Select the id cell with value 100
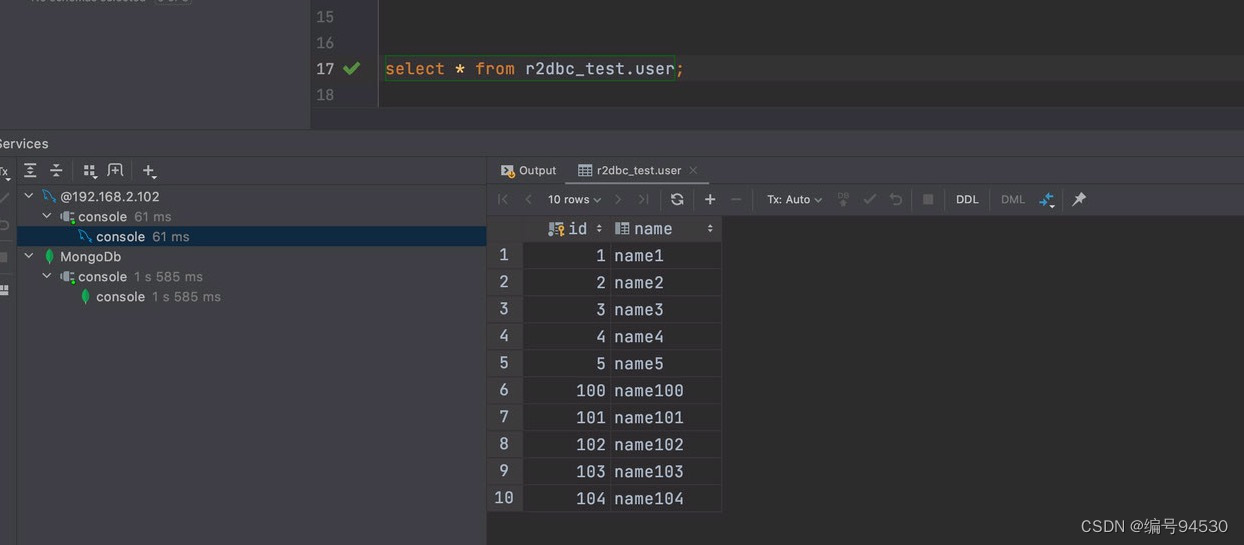This screenshot has height=545, width=1244. (x=567, y=391)
